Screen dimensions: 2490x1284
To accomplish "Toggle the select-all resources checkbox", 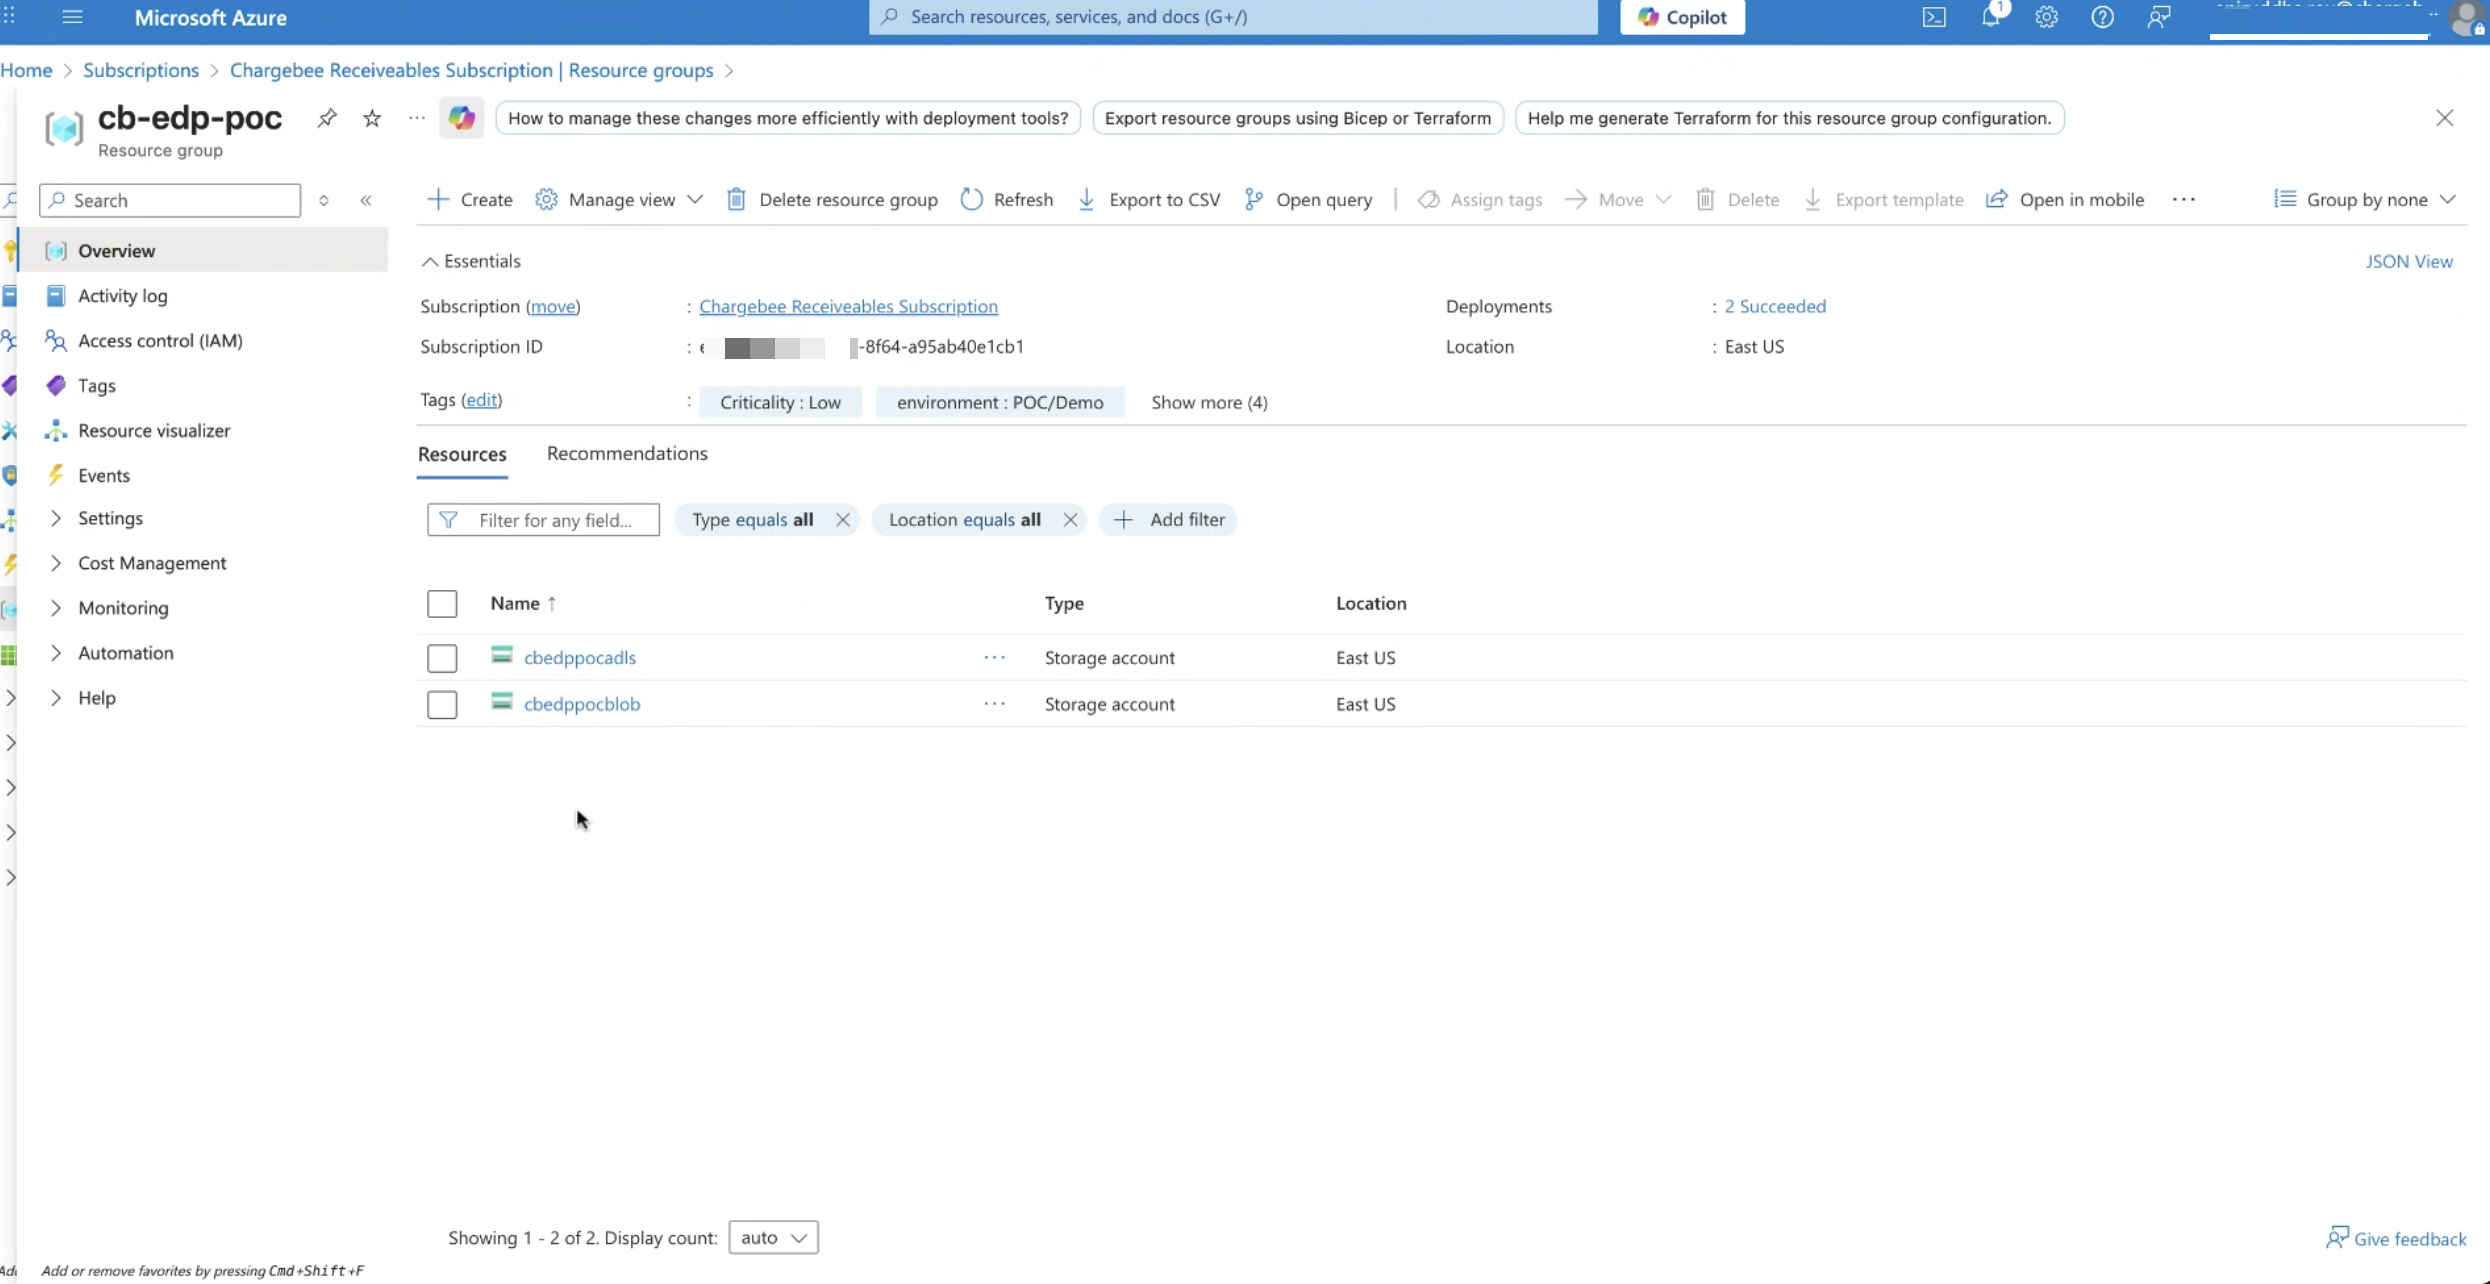I will [x=442, y=604].
